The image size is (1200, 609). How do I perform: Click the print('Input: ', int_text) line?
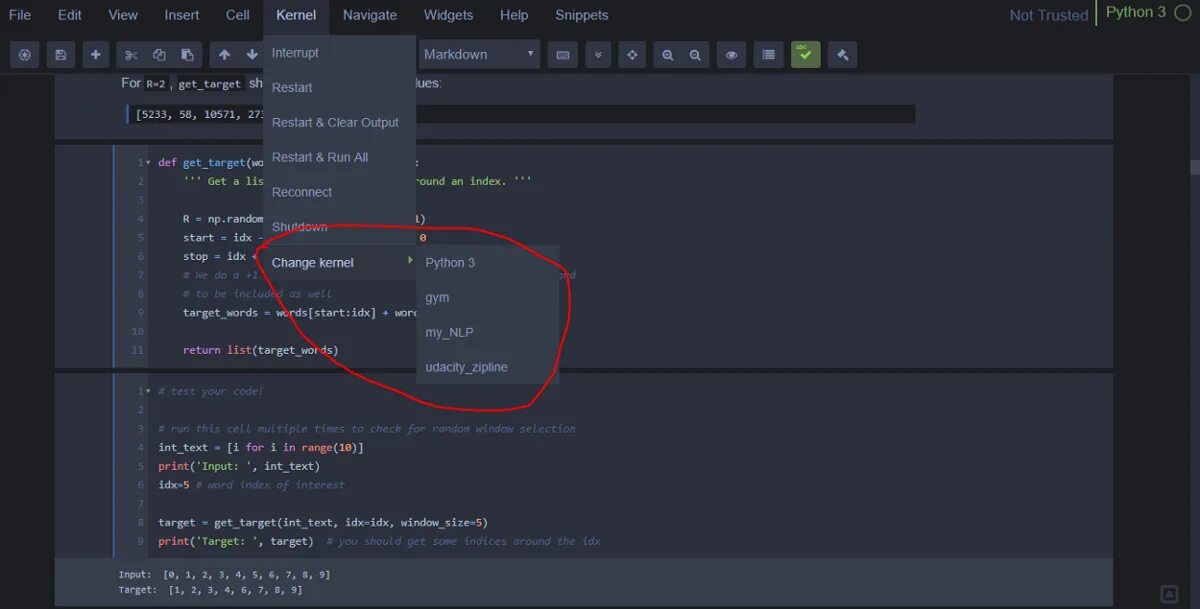pos(239,466)
